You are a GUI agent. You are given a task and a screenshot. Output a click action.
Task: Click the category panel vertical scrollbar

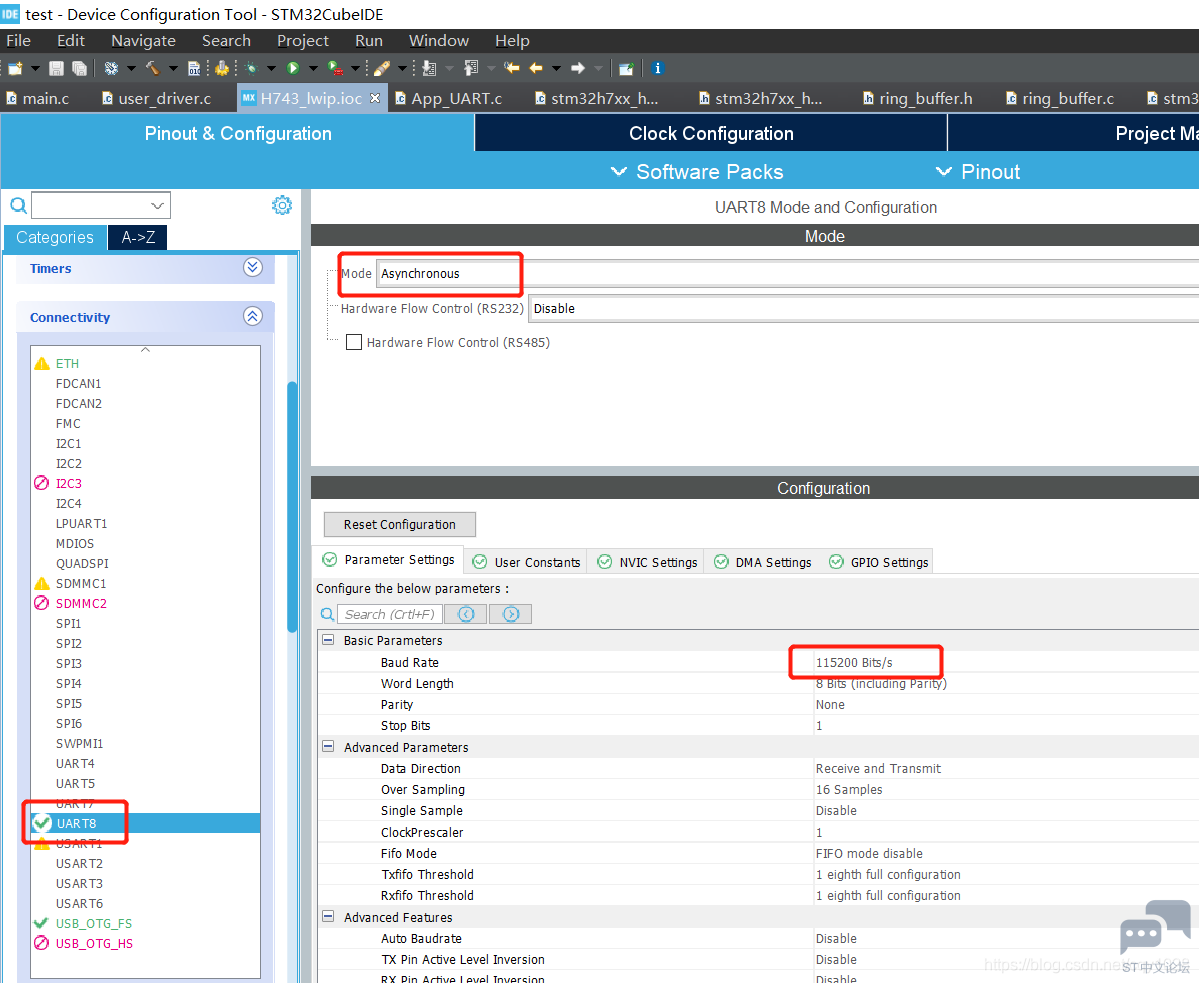click(x=292, y=507)
